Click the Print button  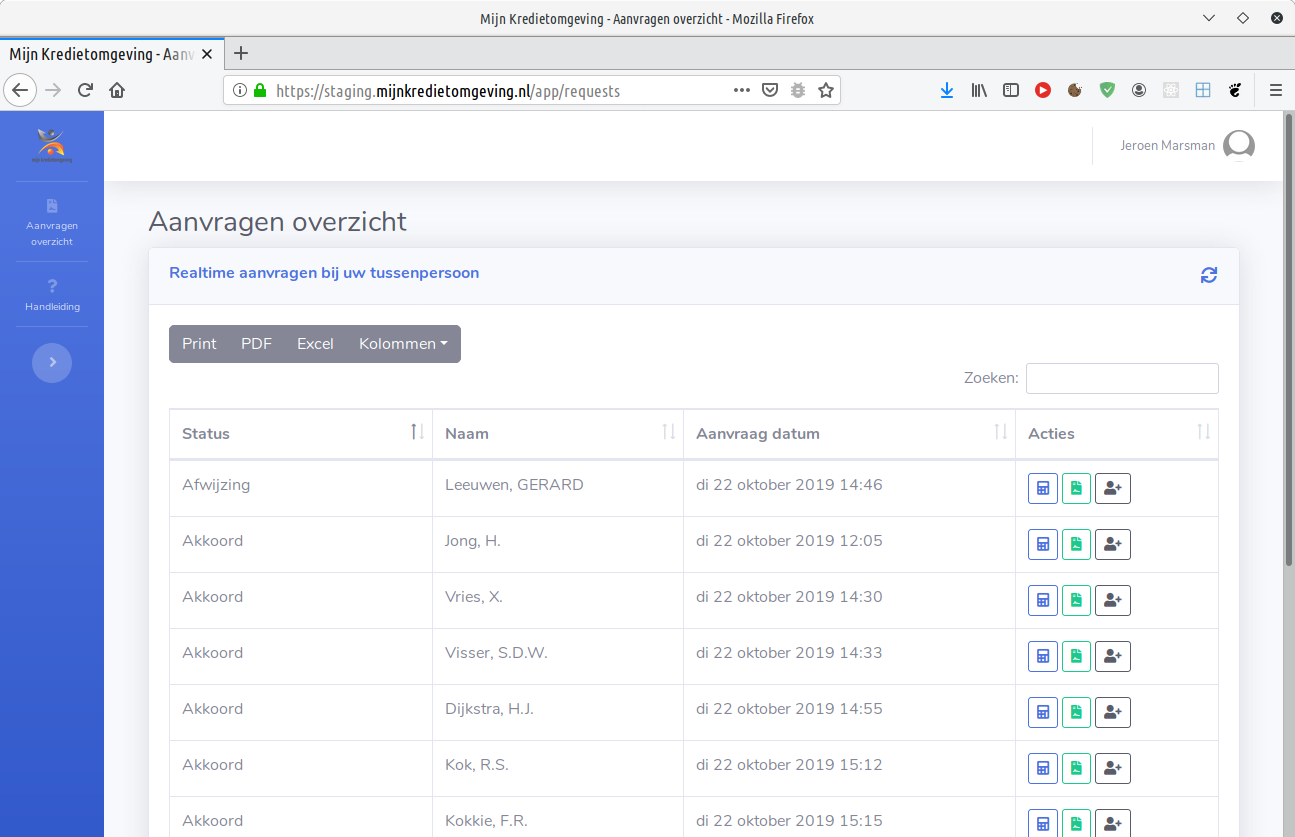(199, 344)
